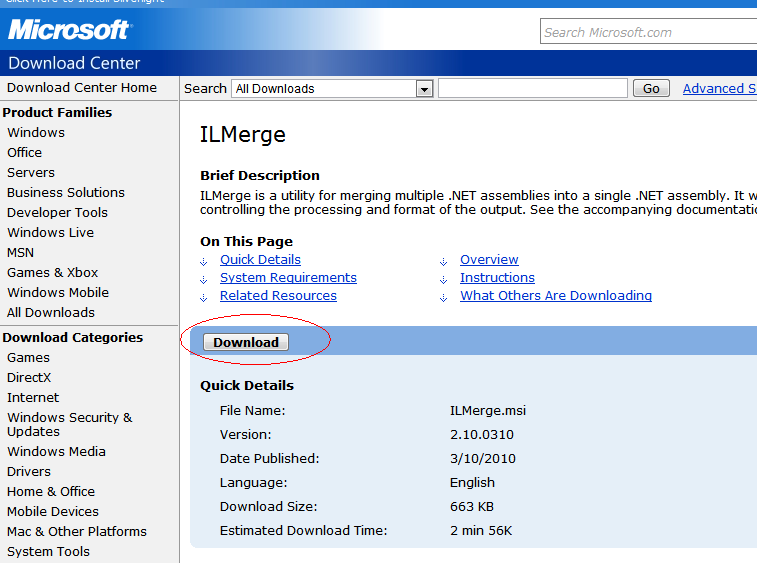This screenshot has width=757, height=563.
Task: Click the Go search button
Action: (651, 88)
